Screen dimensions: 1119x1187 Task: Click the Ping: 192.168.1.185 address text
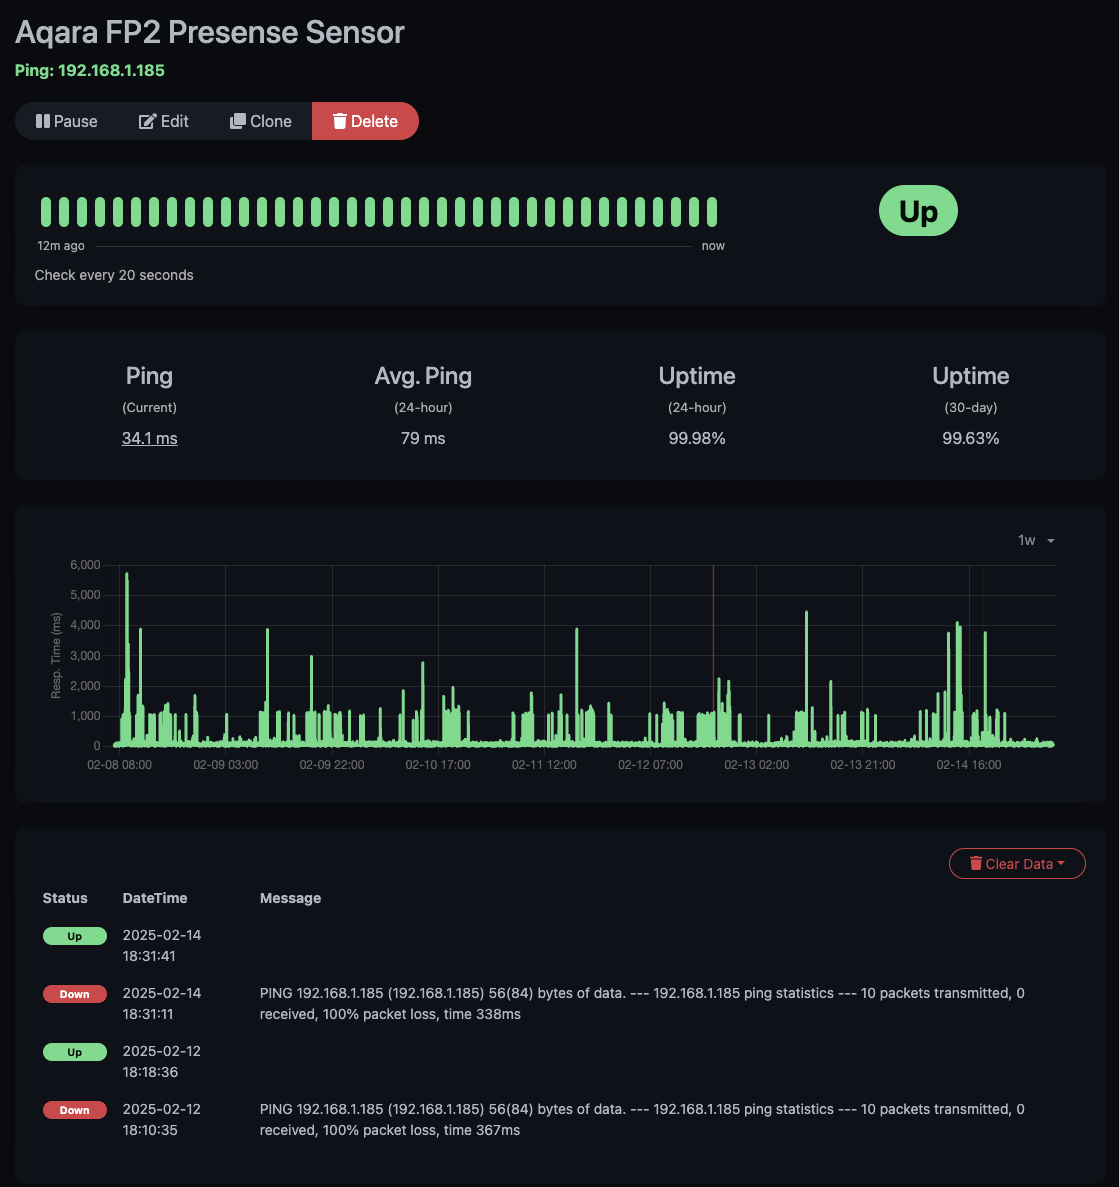coord(90,70)
